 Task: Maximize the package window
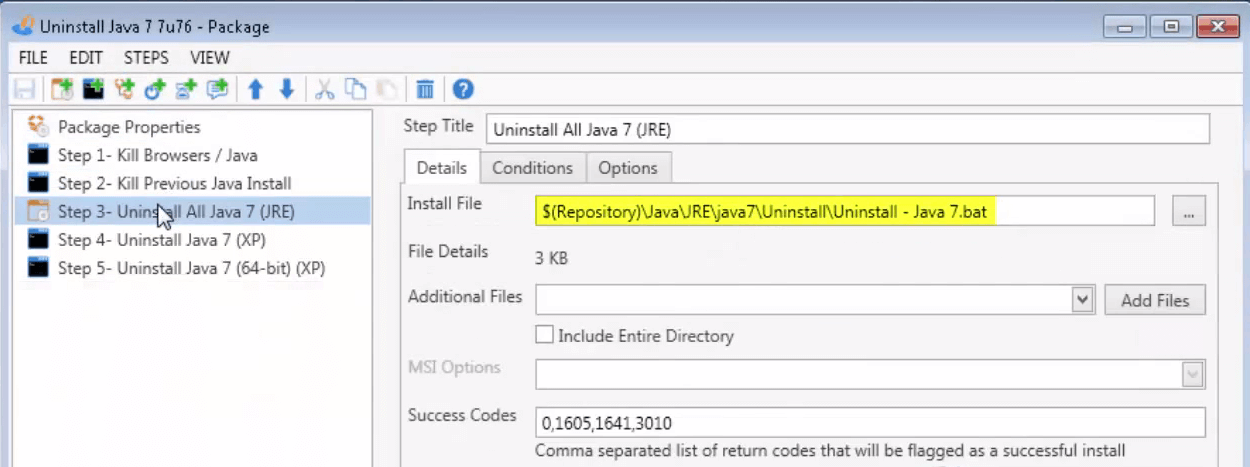point(1171,27)
